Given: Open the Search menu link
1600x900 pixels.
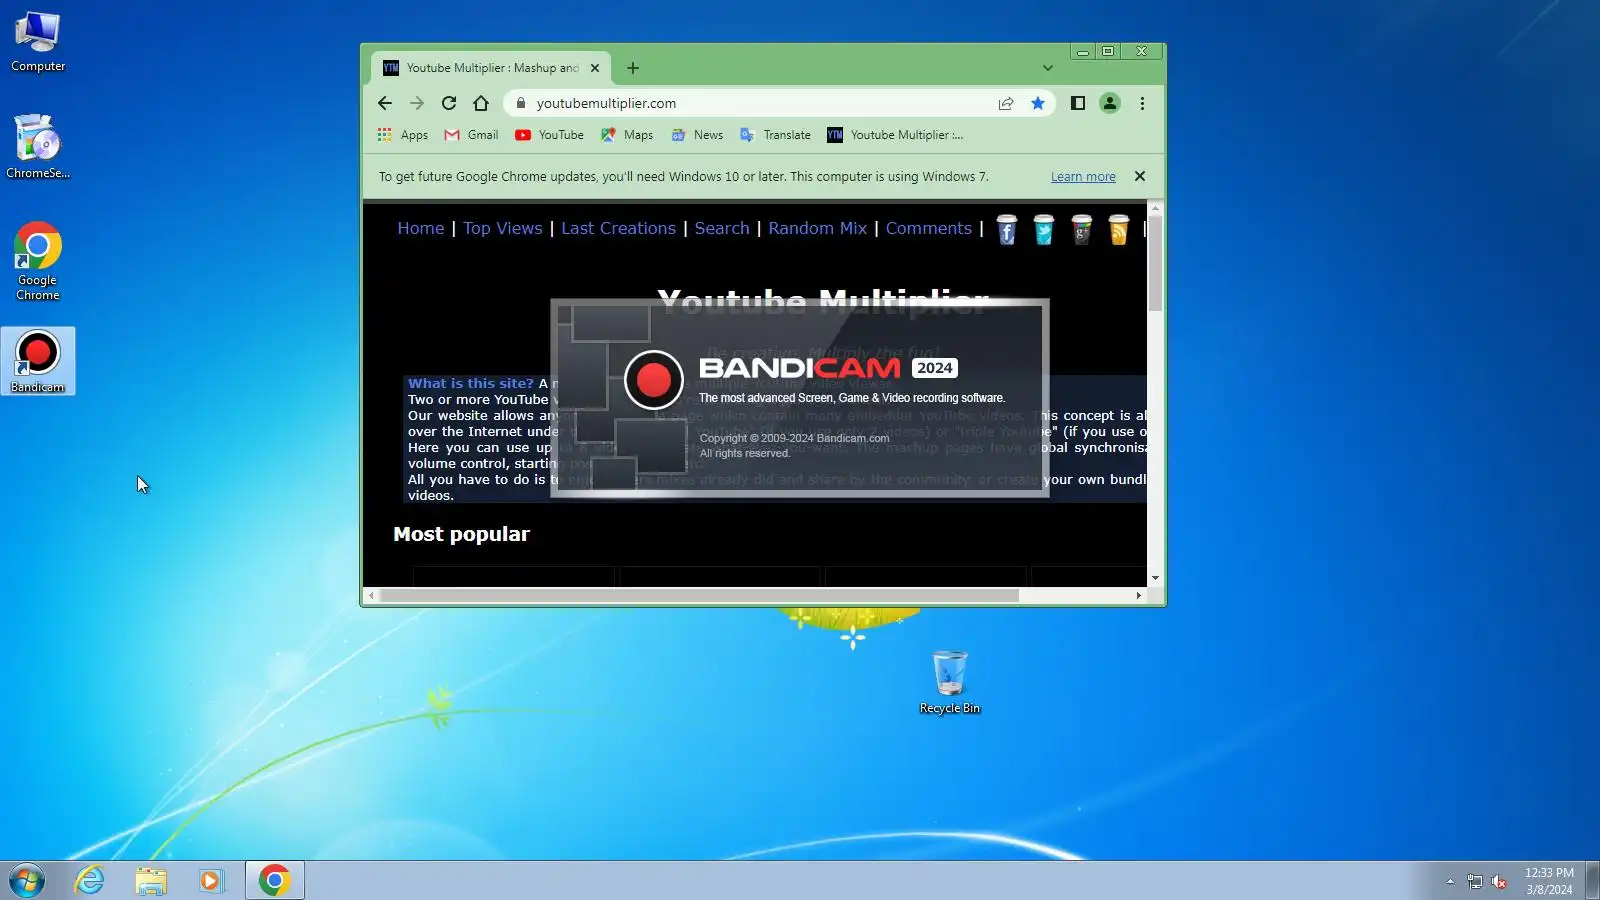Looking at the screenshot, I should (x=722, y=228).
